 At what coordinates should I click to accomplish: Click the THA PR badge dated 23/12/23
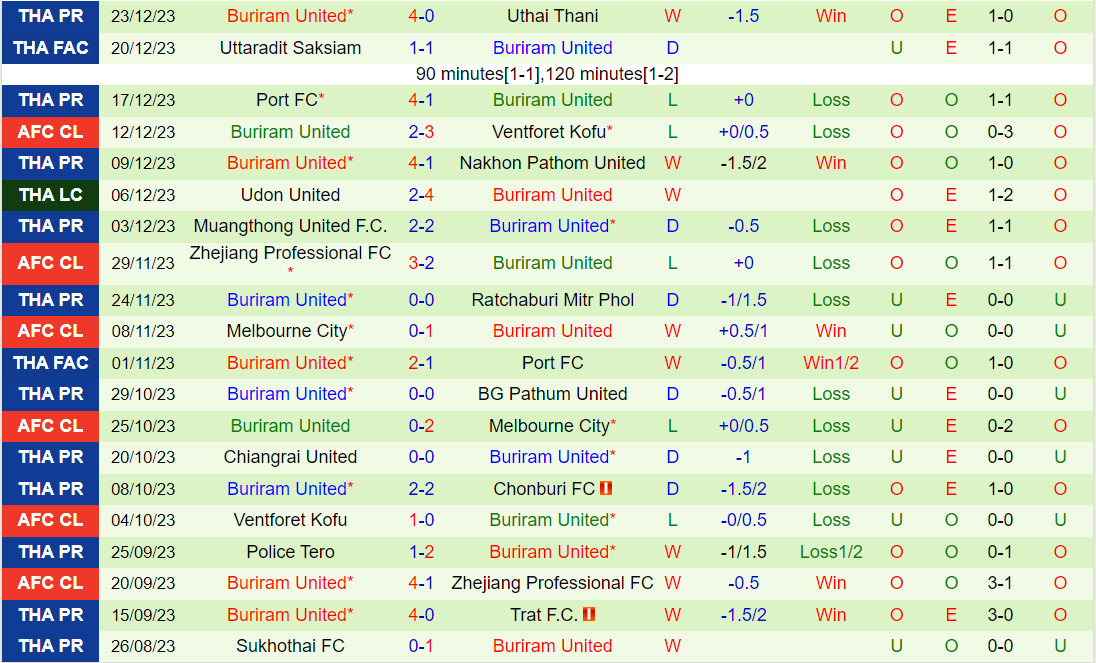50,16
